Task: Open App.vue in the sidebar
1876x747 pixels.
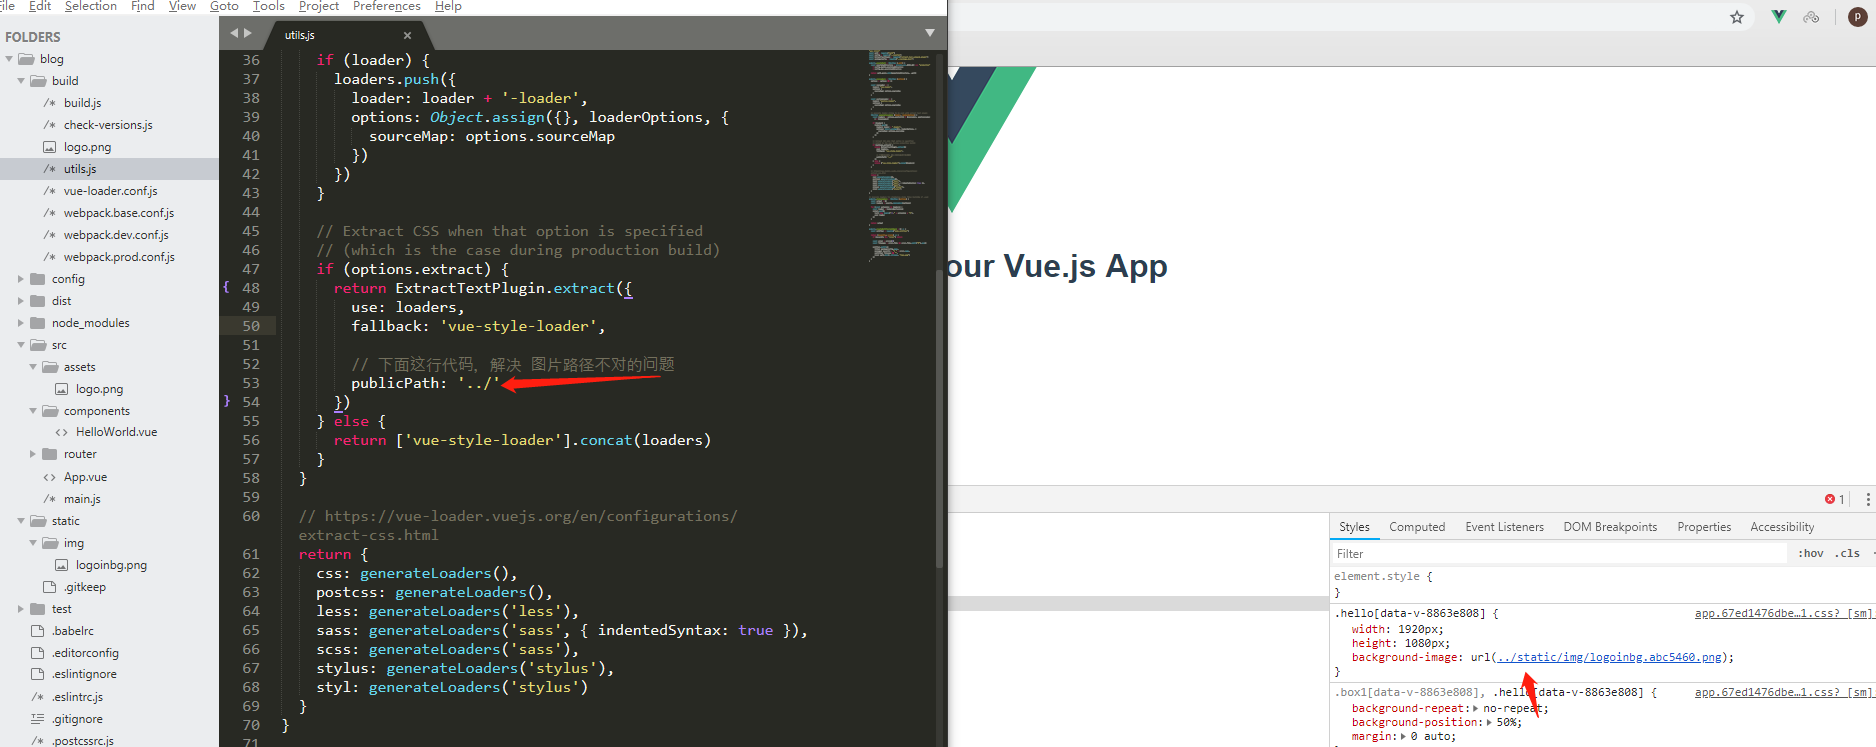Action: point(85,477)
